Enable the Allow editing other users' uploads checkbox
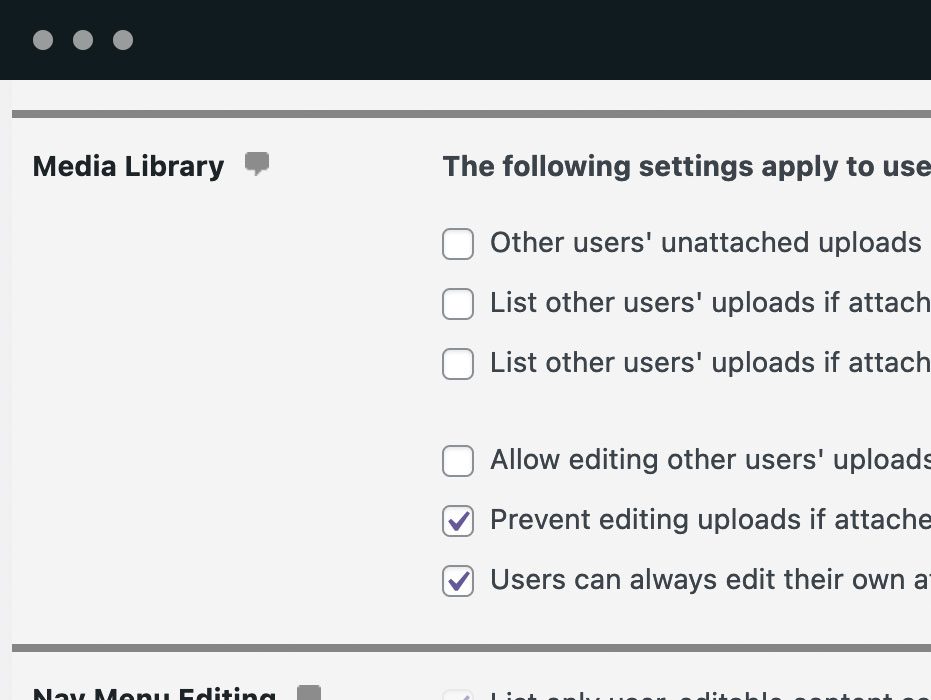Screen dimensions: 931x700 click(458, 461)
